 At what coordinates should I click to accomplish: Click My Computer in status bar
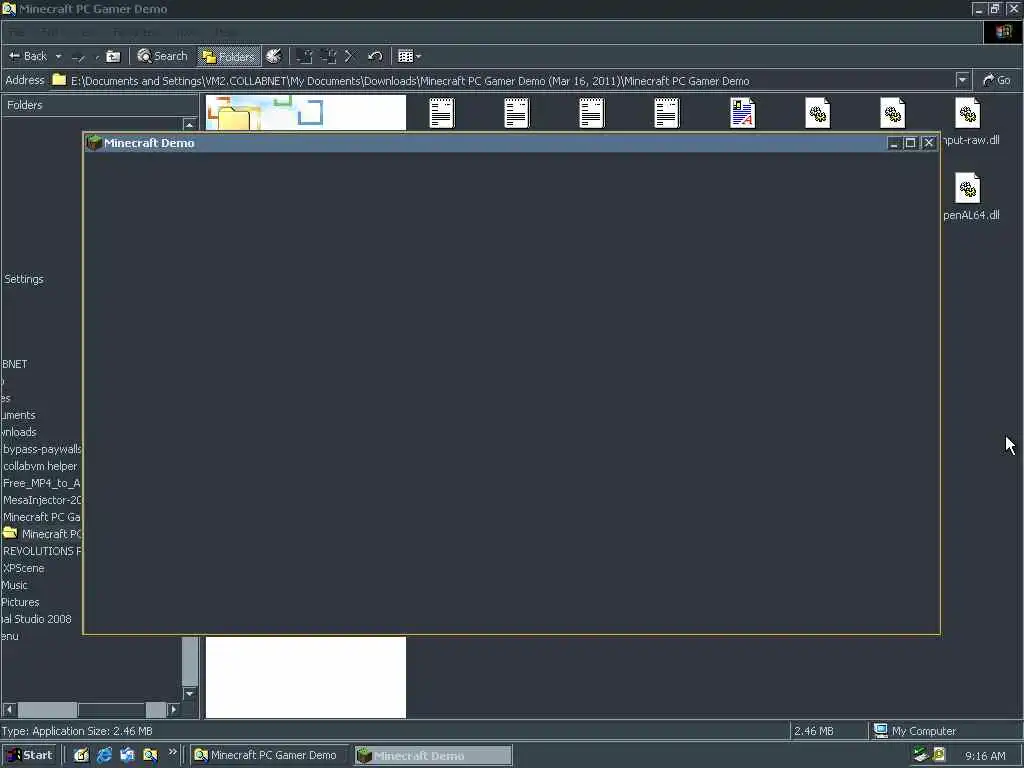click(x=915, y=731)
